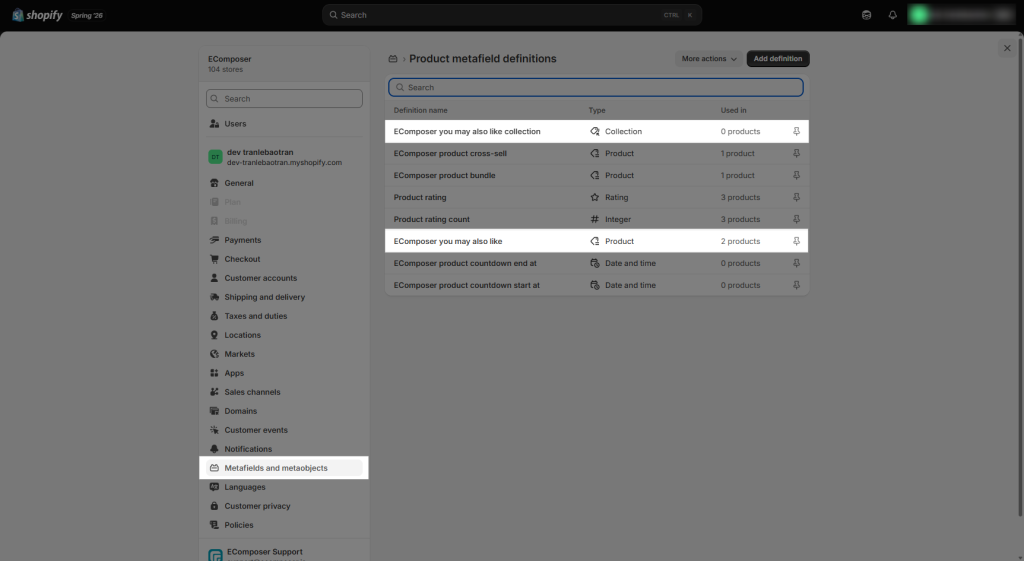
Task: Click the Customer privacy lock icon
Action: tap(214, 506)
